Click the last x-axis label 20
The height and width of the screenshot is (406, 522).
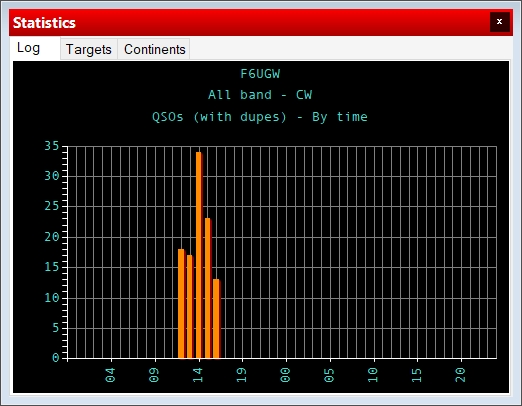point(461,375)
